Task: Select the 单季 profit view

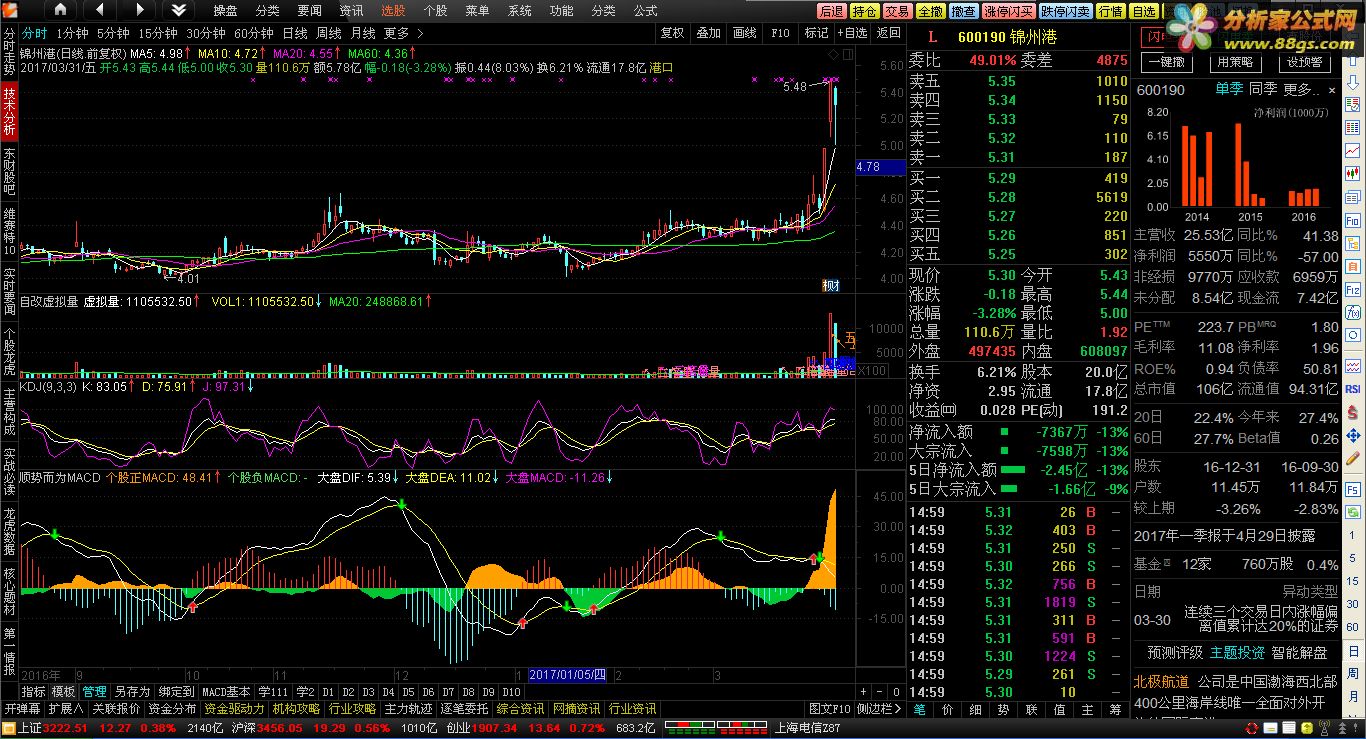Action: (x=1229, y=89)
